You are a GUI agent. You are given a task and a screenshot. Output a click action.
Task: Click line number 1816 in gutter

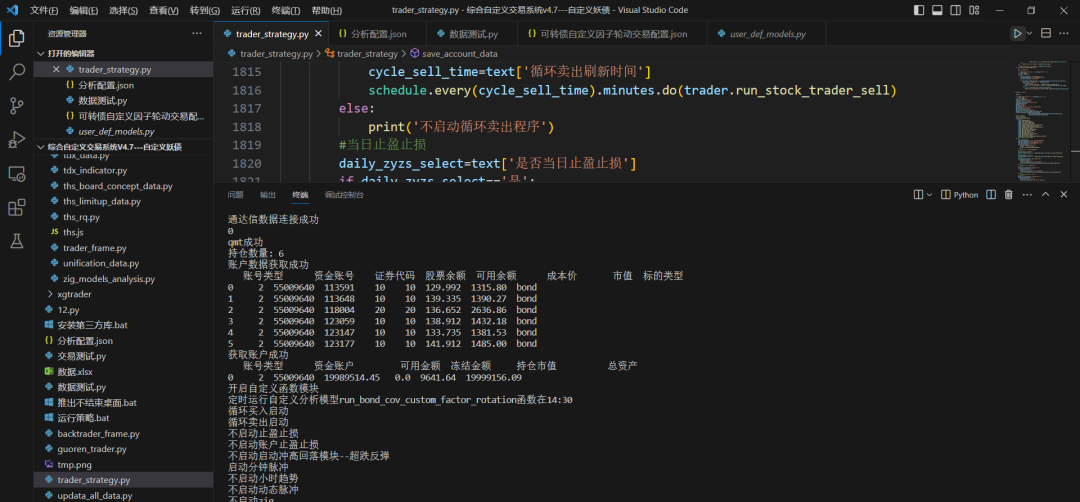247,90
